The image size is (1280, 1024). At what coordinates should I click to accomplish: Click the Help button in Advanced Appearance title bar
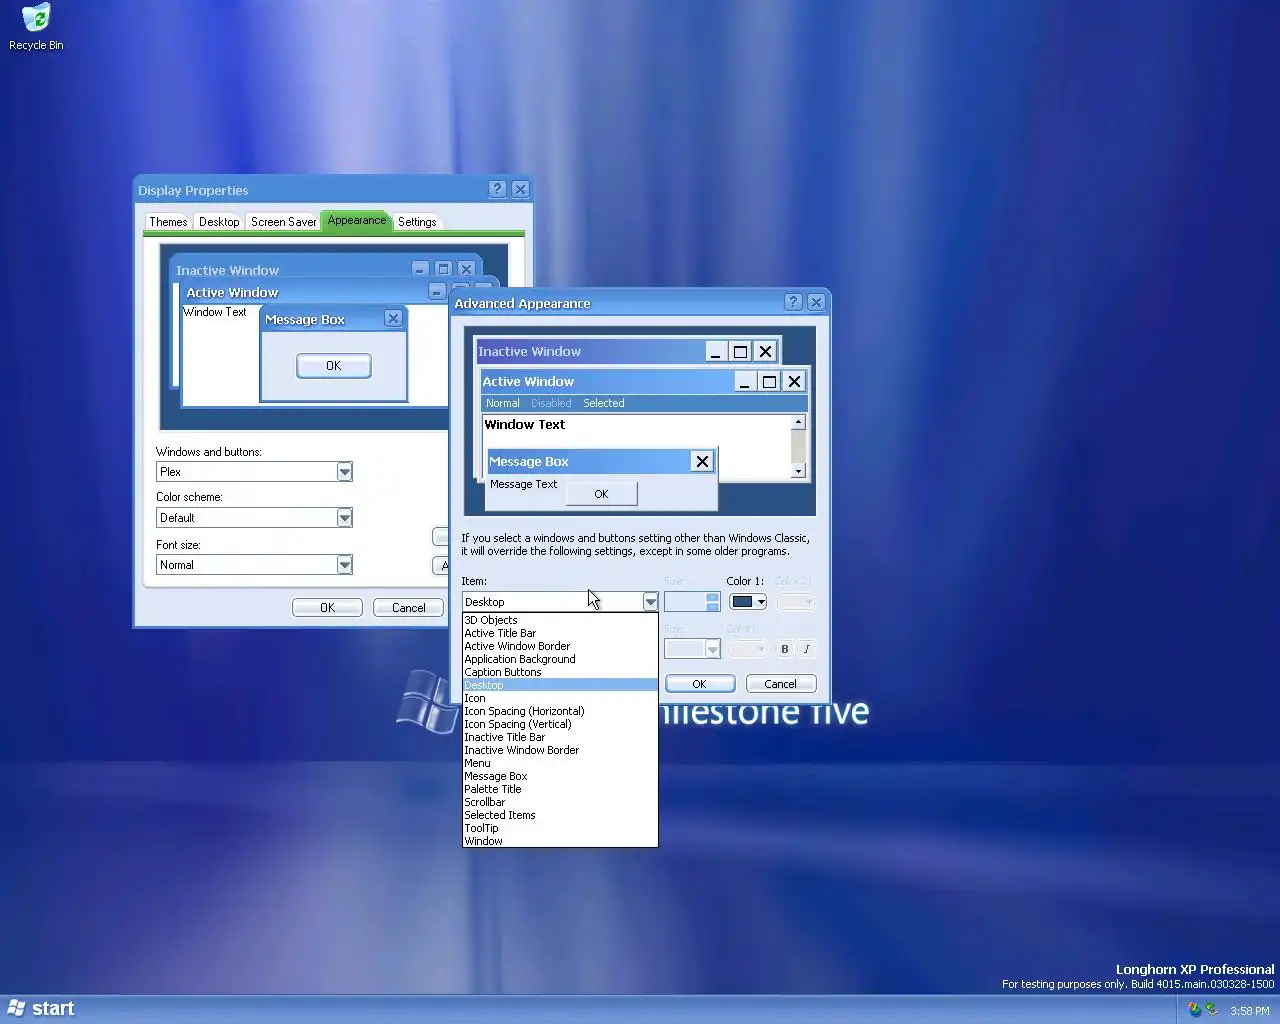click(793, 302)
